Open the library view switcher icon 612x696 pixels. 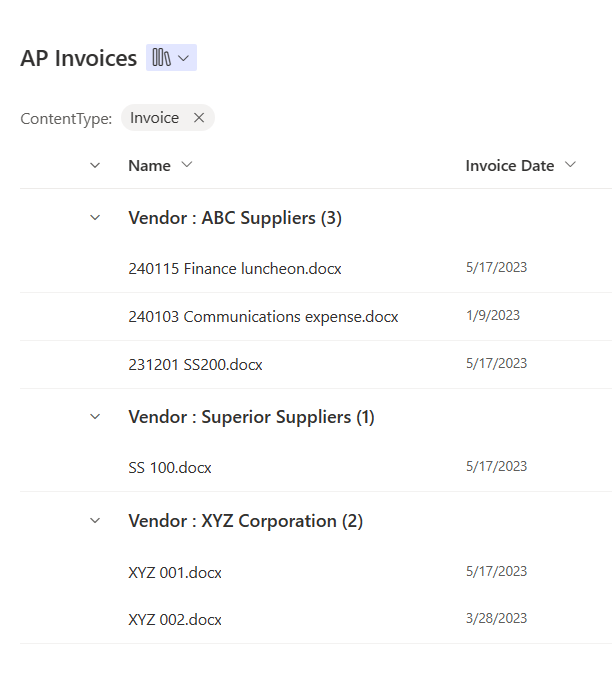[171, 58]
